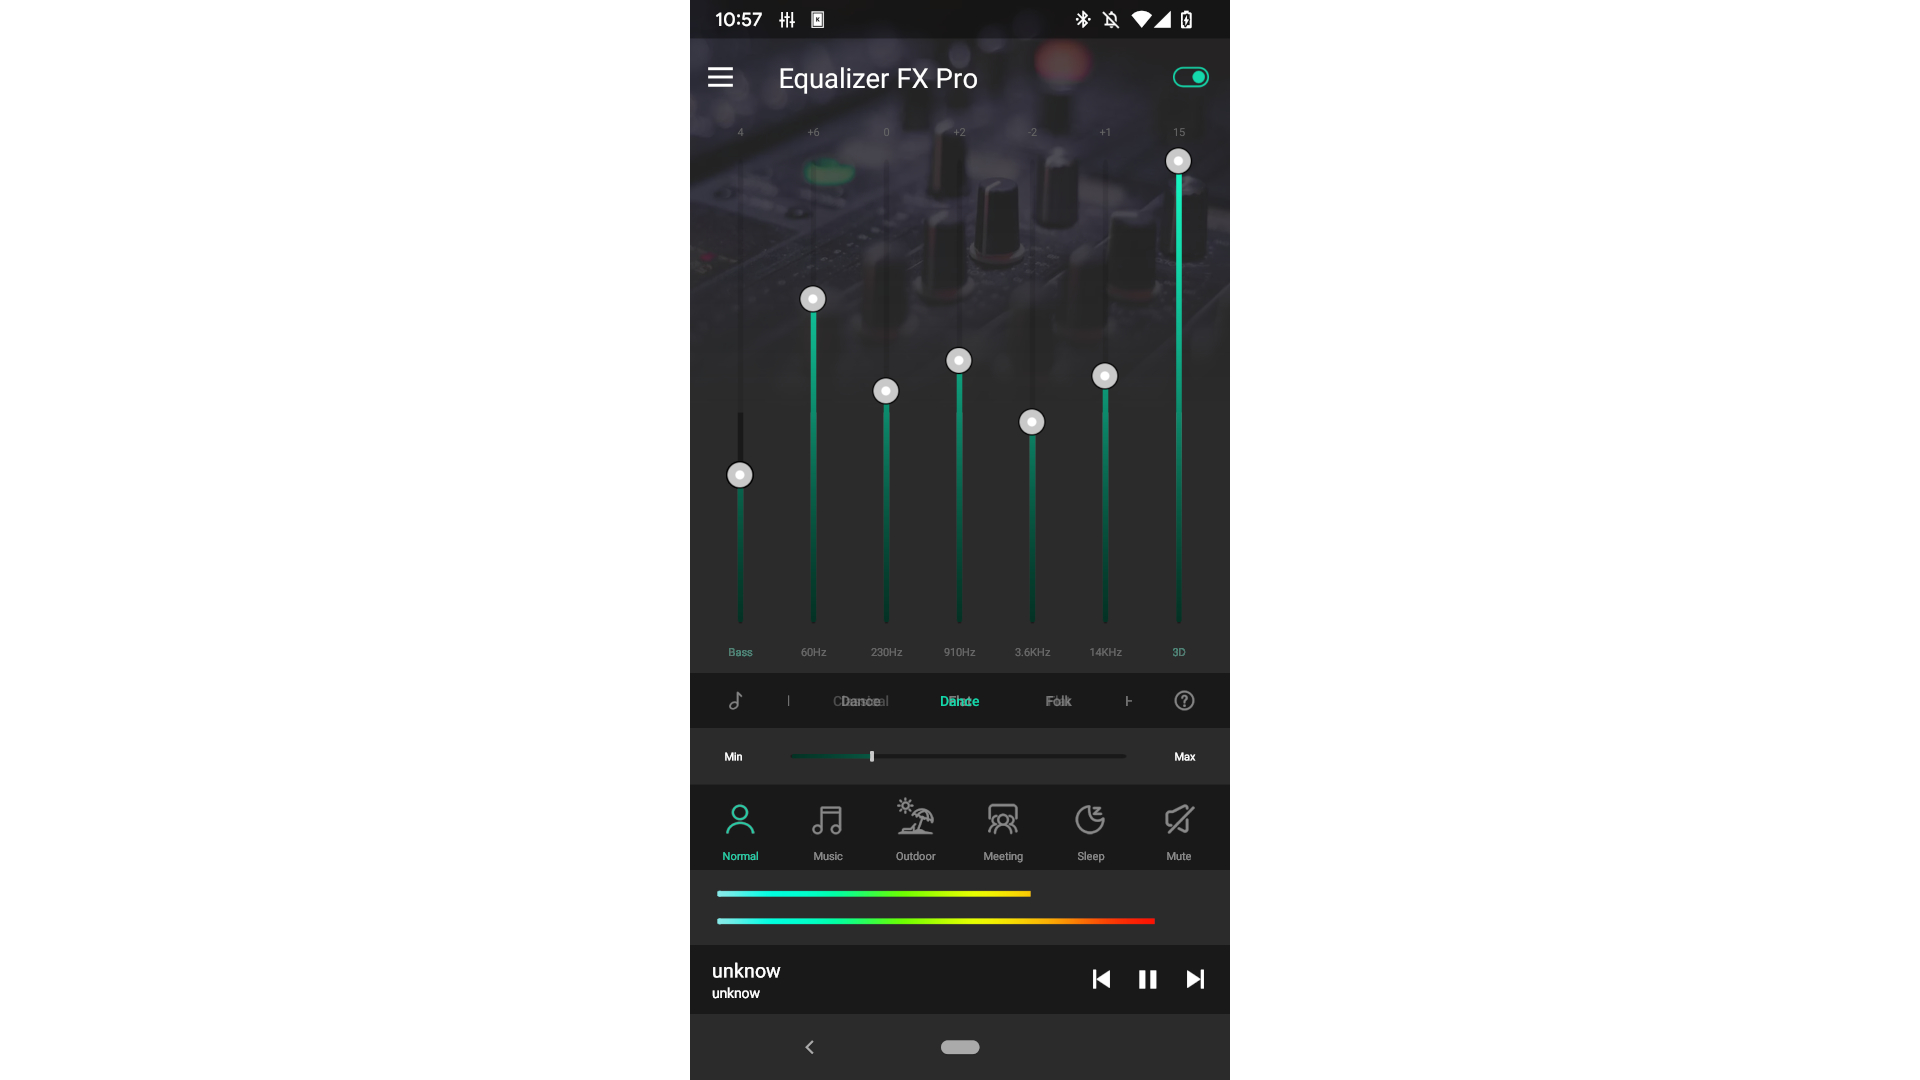
Task: Click the music note preset icon
Action: (735, 700)
